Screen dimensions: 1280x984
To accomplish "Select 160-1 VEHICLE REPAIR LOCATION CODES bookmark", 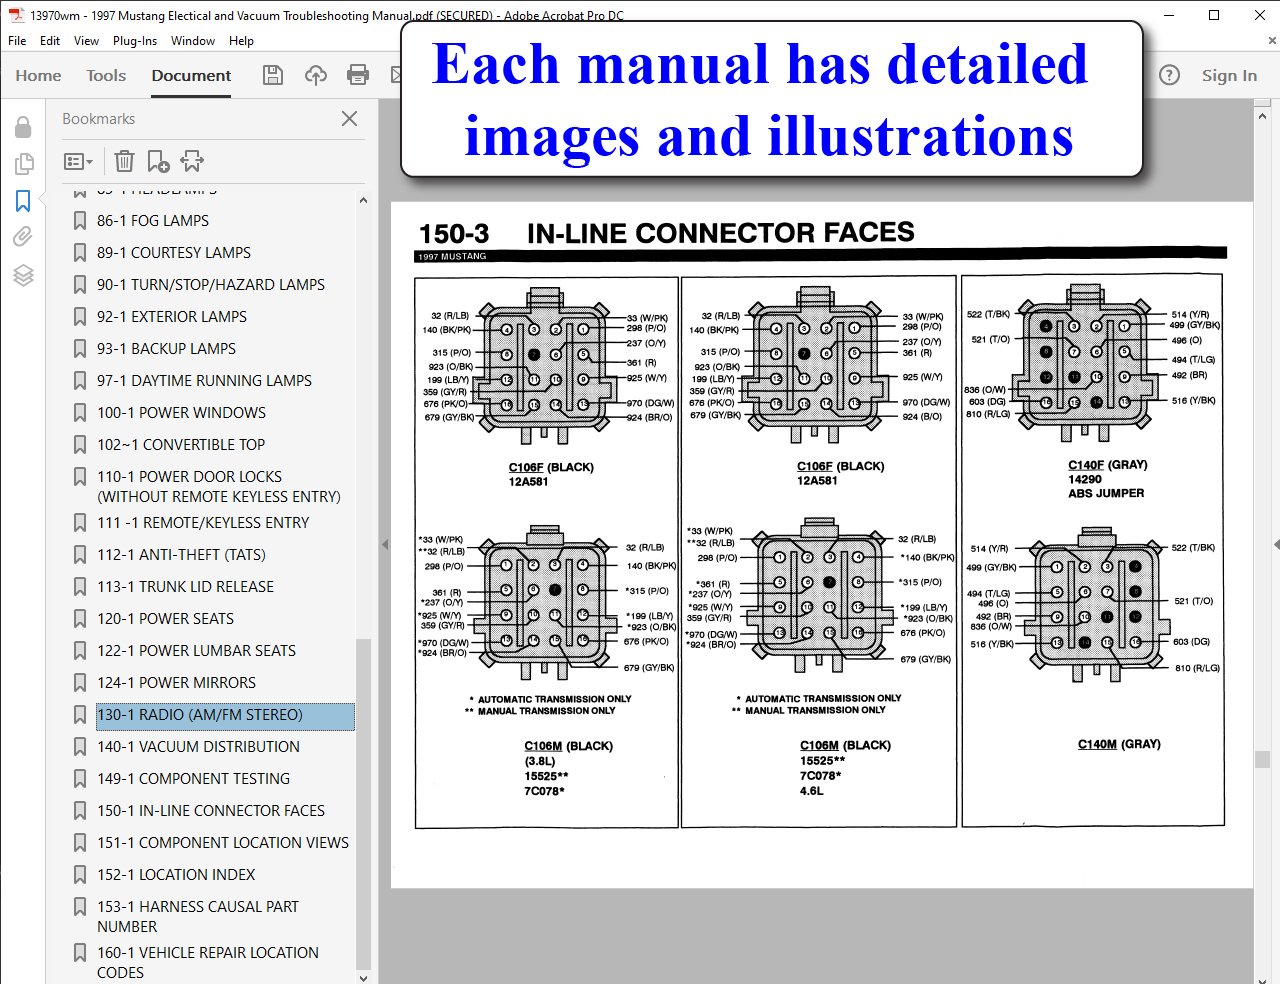I will (x=208, y=963).
